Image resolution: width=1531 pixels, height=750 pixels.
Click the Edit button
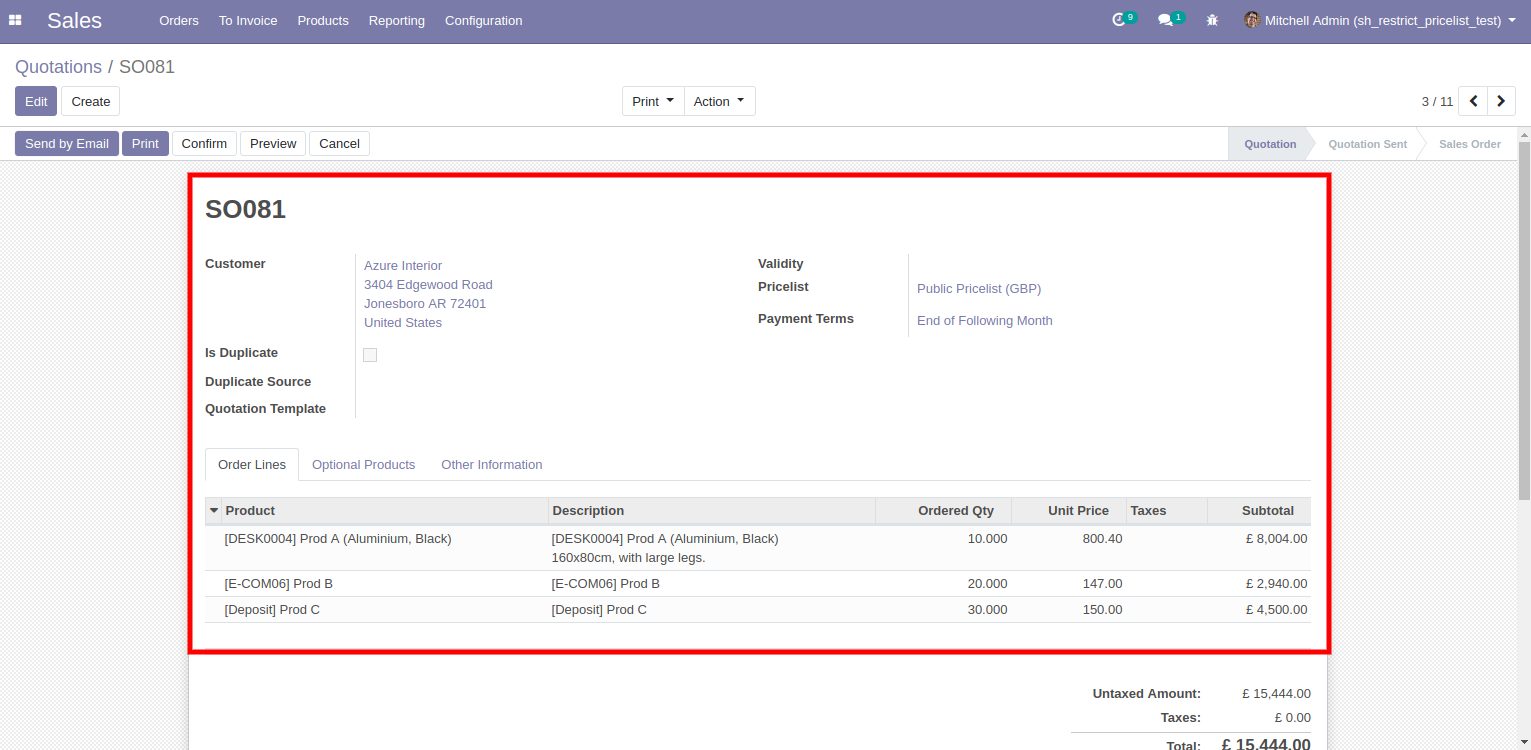click(x=36, y=101)
